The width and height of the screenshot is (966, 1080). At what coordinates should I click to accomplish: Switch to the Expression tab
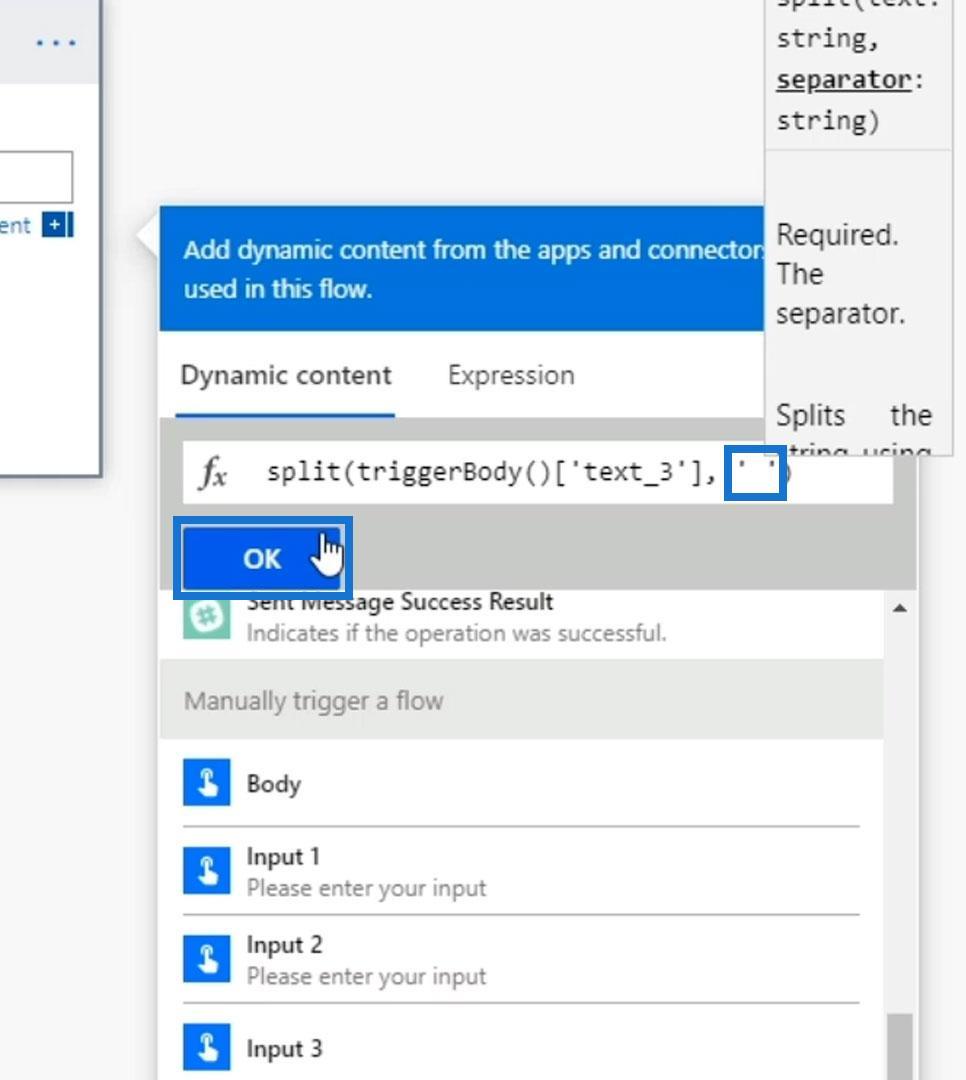pyautogui.click(x=511, y=376)
